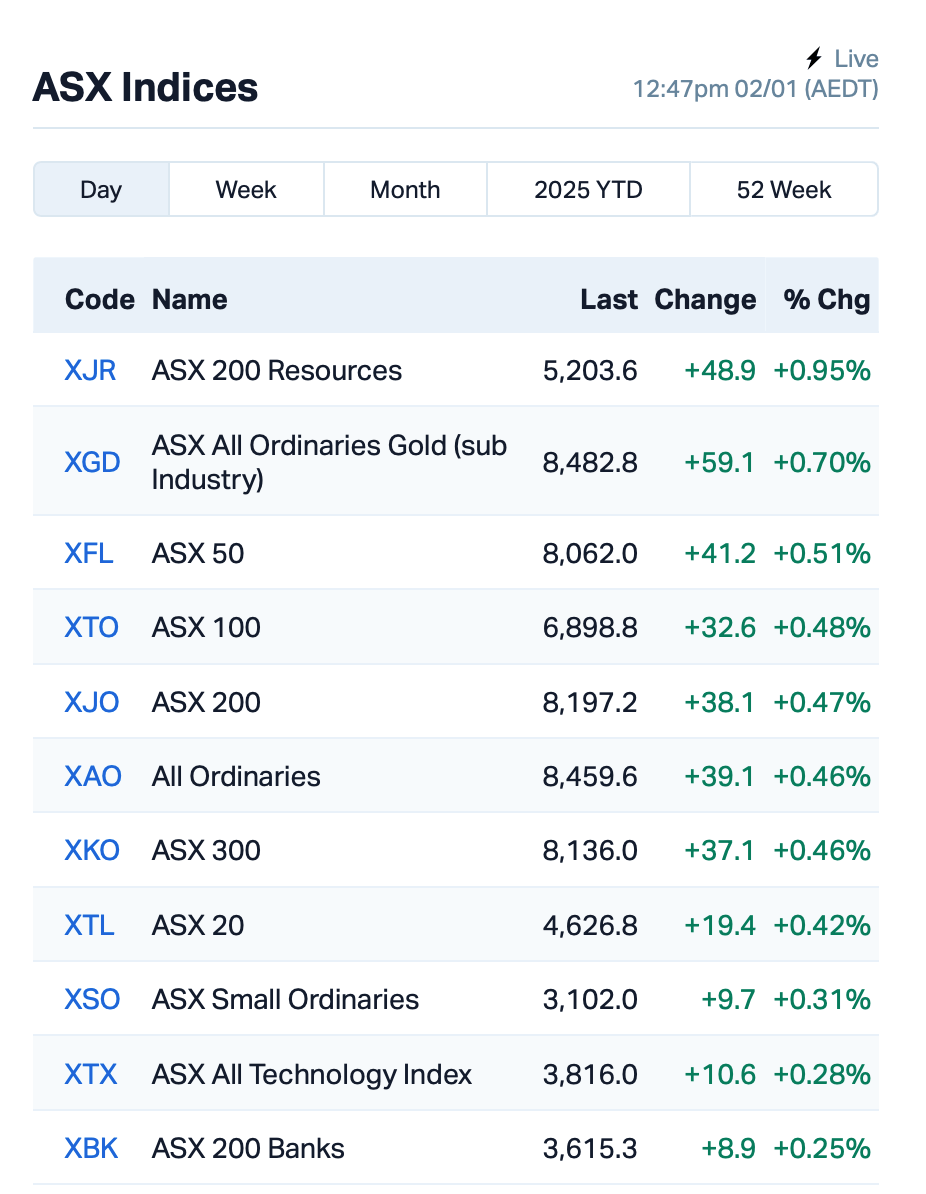Sort by the Name column header
This screenshot has width=926, height=1194.
pyautogui.click(x=190, y=299)
